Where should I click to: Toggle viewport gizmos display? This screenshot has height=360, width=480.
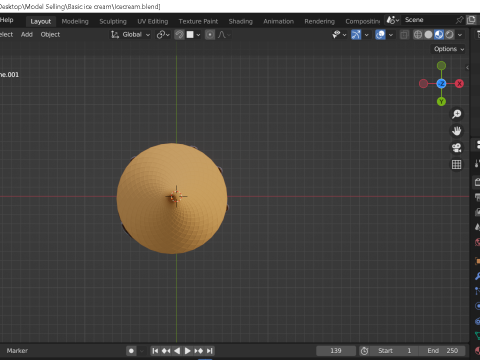[356, 34]
